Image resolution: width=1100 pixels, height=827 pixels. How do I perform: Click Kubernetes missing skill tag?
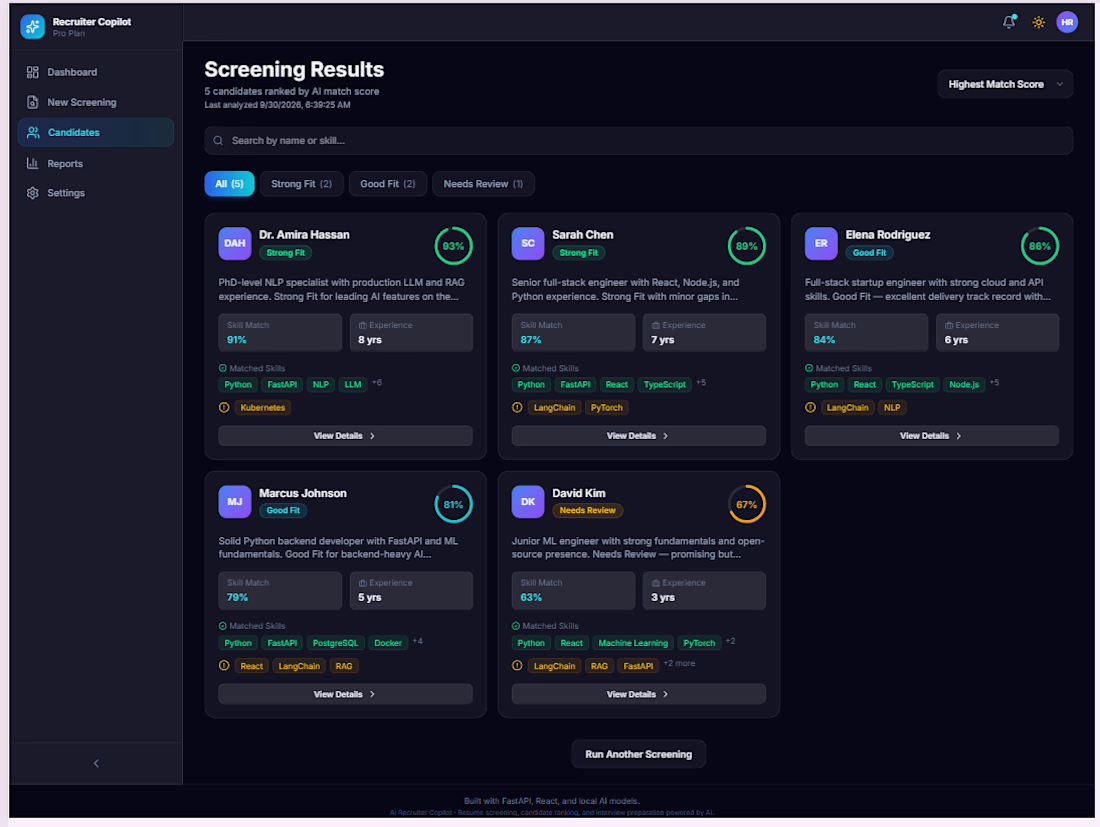pyautogui.click(x=262, y=408)
